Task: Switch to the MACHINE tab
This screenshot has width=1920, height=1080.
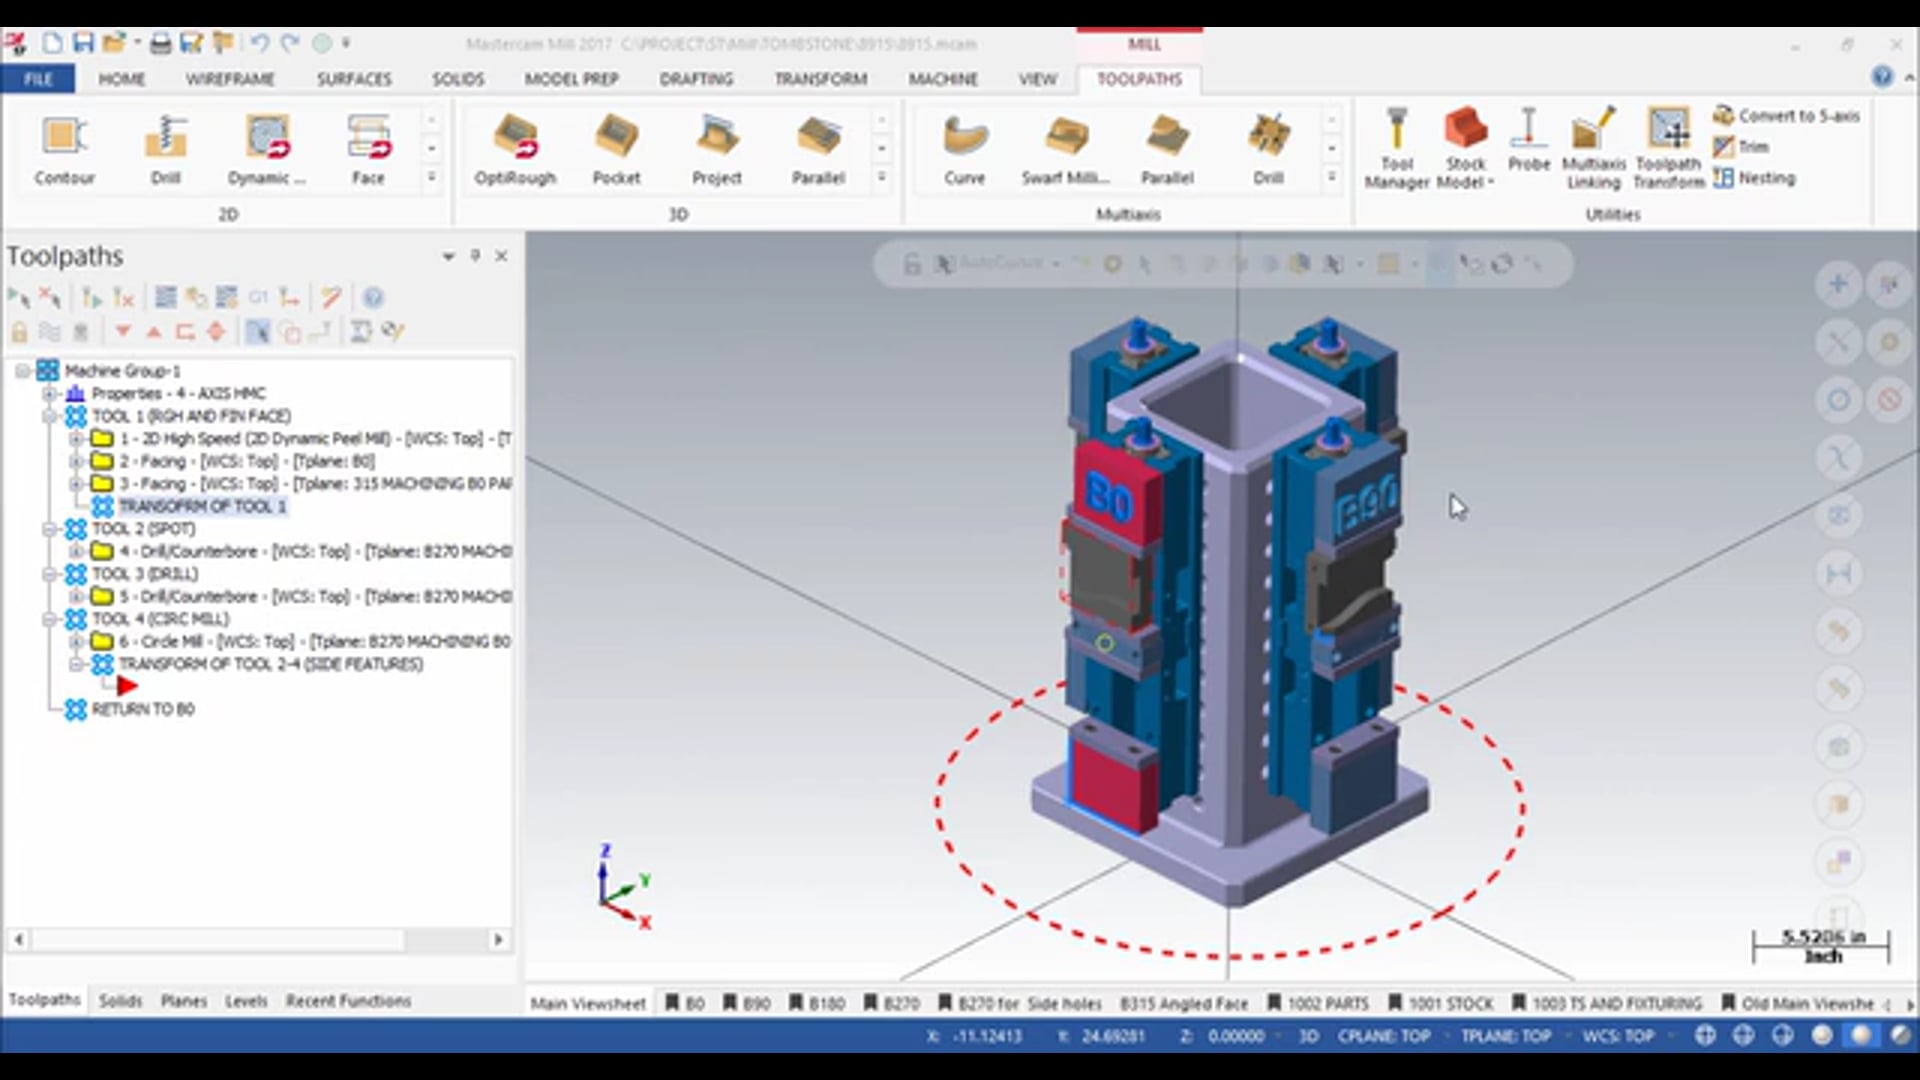Action: (x=943, y=79)
